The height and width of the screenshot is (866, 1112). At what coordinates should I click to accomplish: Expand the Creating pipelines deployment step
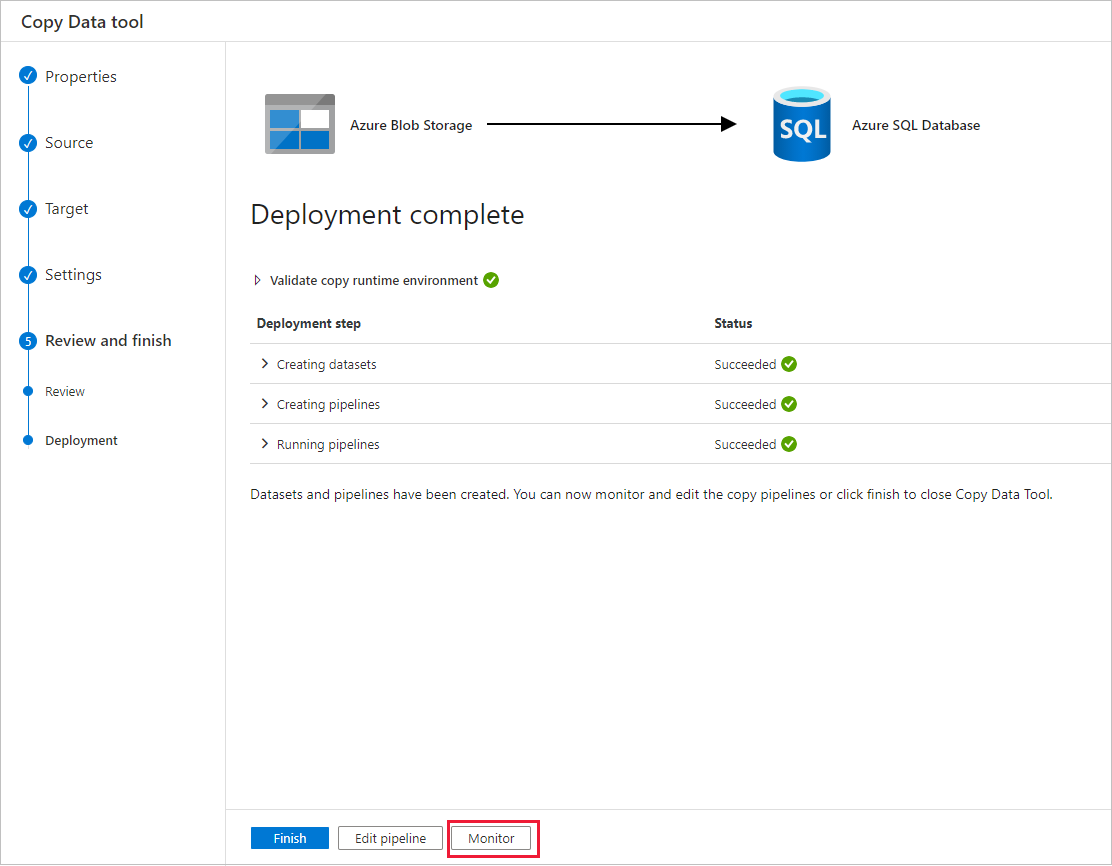point(264,404)
